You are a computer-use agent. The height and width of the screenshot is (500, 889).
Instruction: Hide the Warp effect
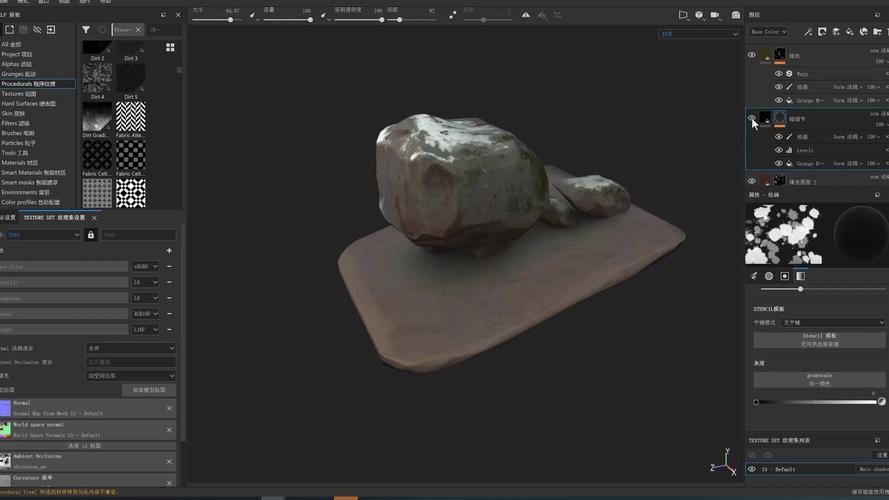tap(778, 74)
